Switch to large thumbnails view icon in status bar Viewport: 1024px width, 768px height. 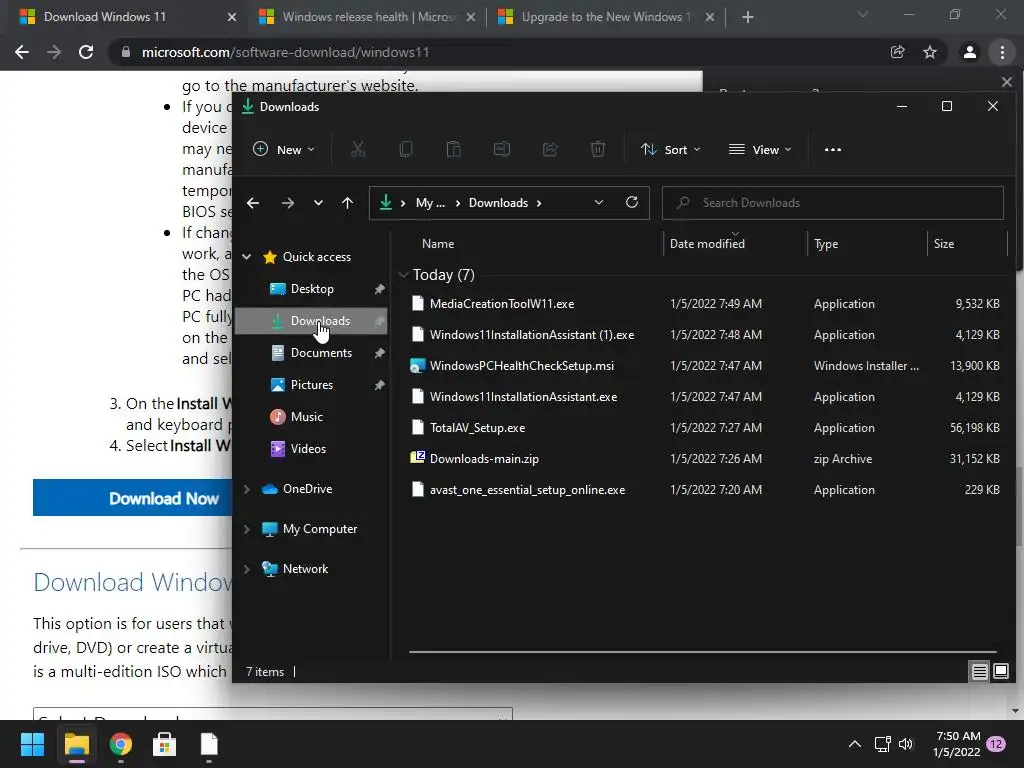click(x=1000, y=671)
